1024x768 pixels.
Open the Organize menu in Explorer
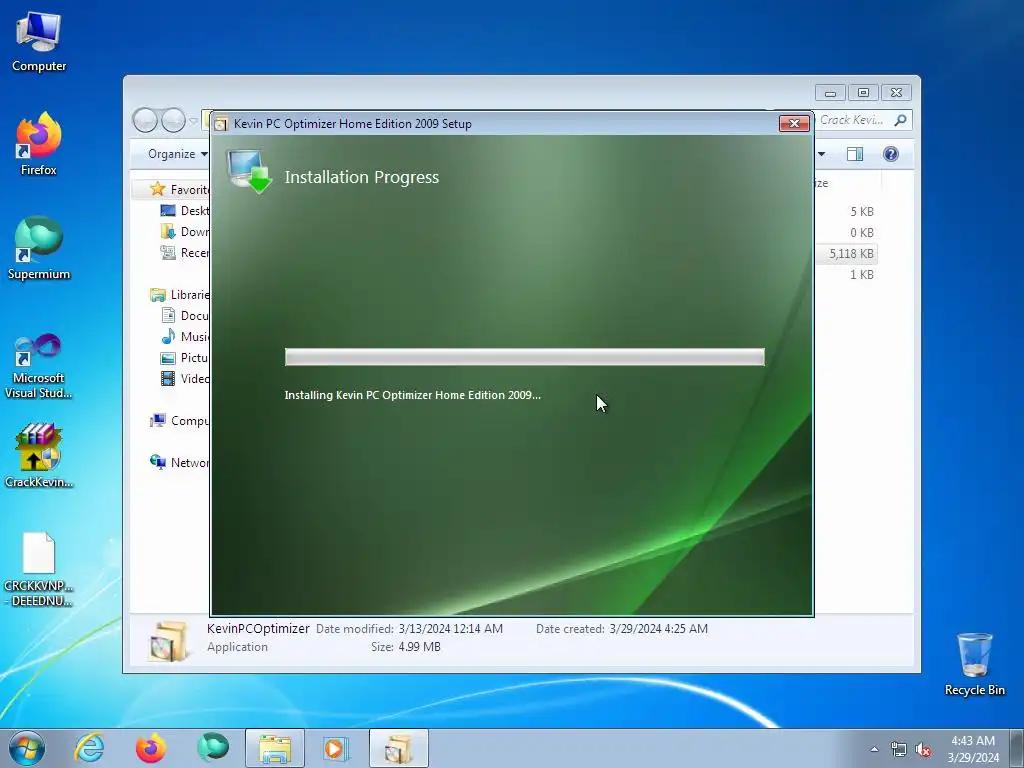coord(178,154)
